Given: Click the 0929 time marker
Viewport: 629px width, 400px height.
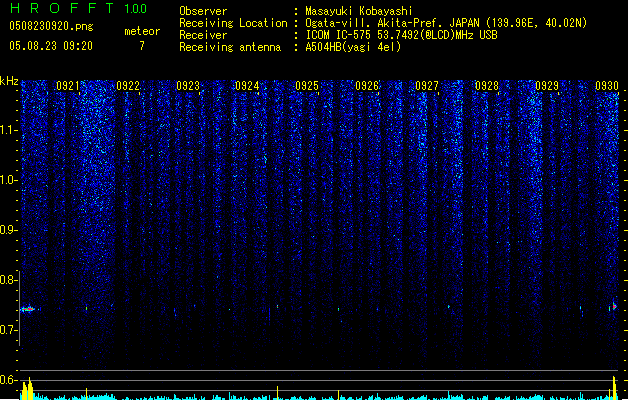Looking at the screenshot, I should pos(547,86).
